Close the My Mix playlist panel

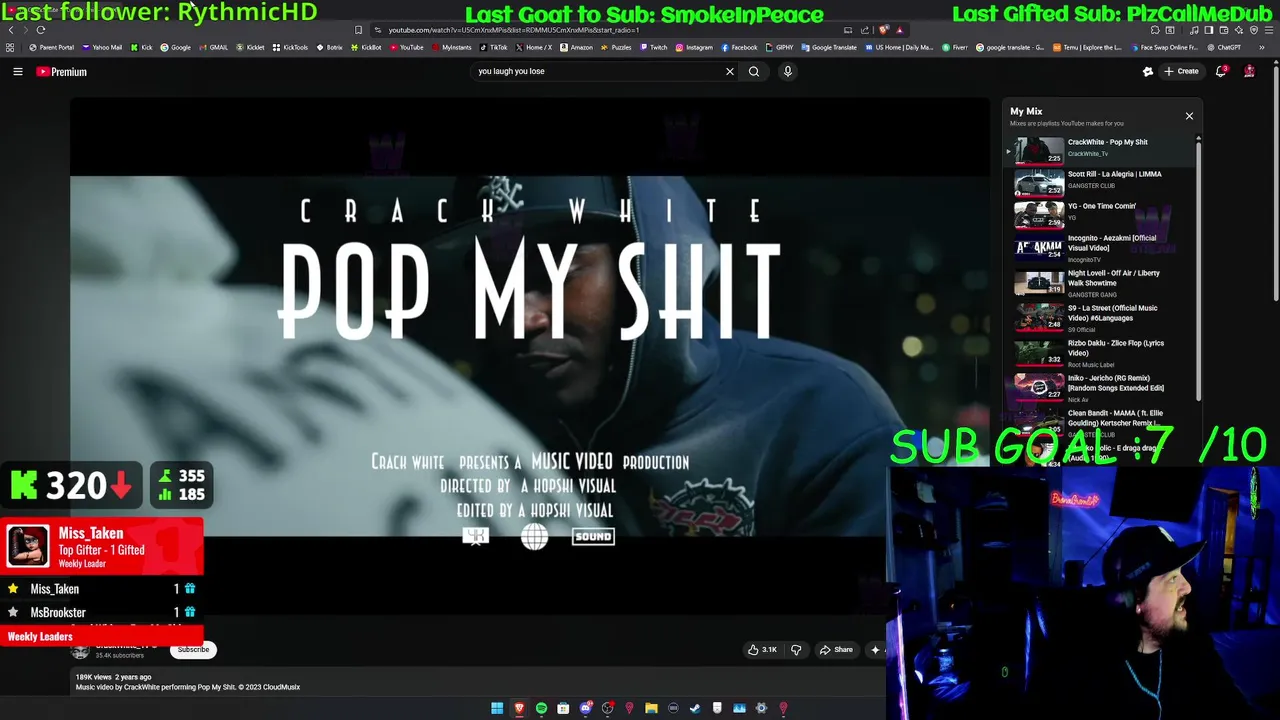[x=1189, y=116]
